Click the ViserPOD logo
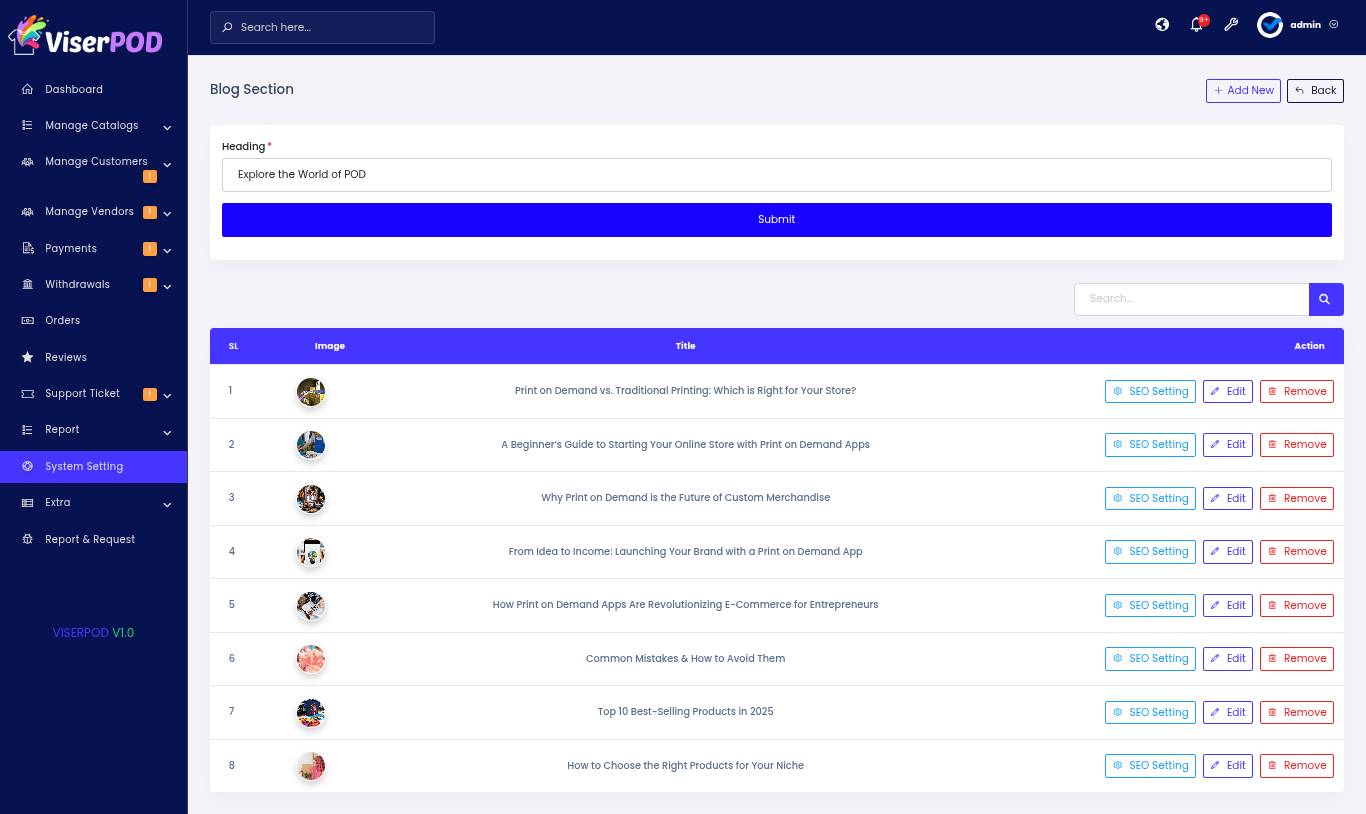Screen dimensions: 1366x814 (86, 36)
